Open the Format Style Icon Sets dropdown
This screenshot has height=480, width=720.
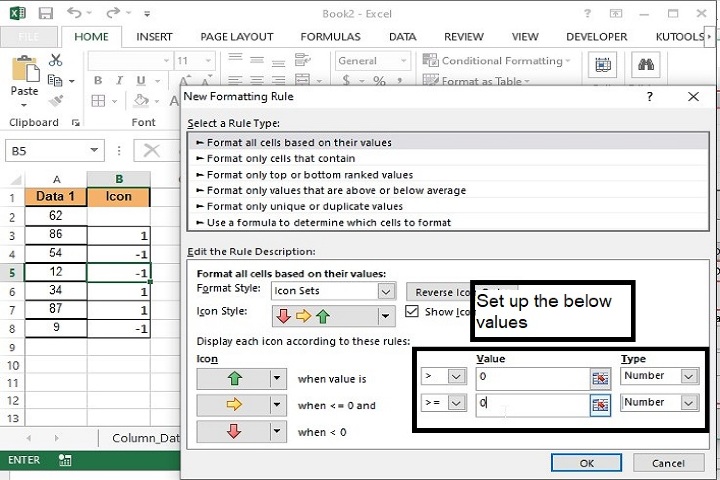386,291
